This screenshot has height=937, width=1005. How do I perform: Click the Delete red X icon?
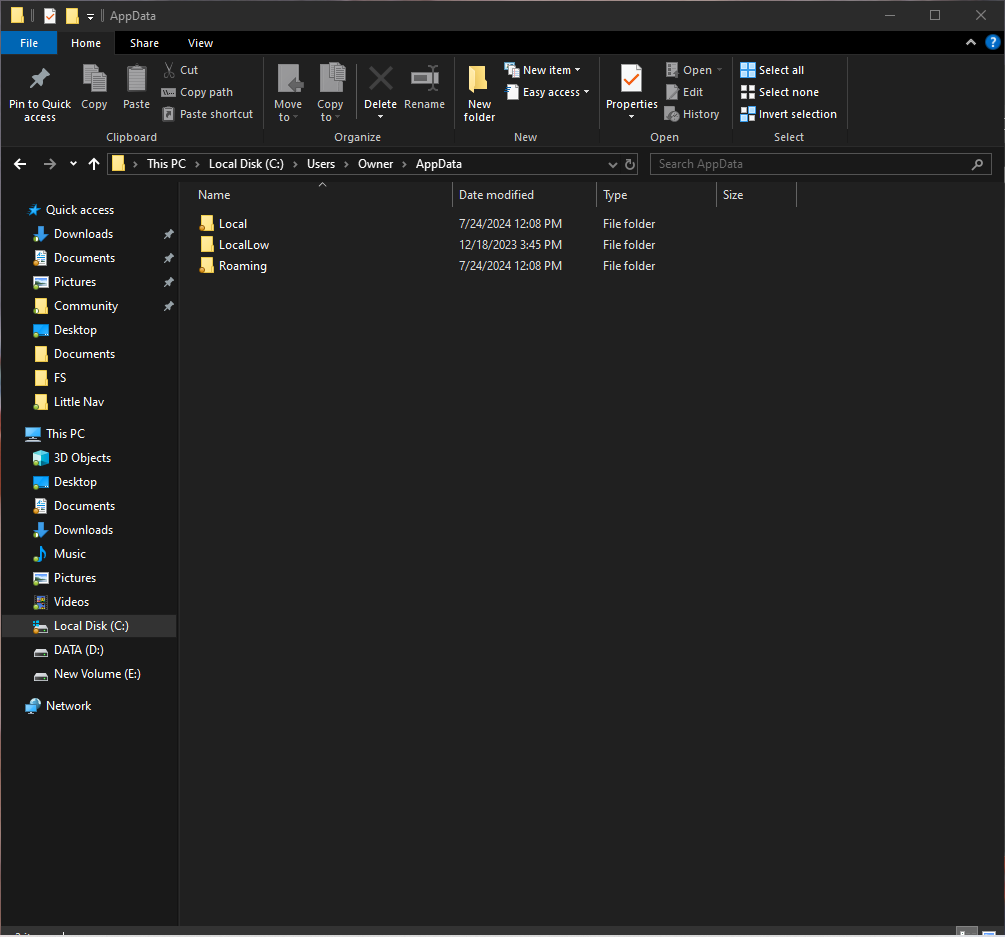tap(381, 79)
